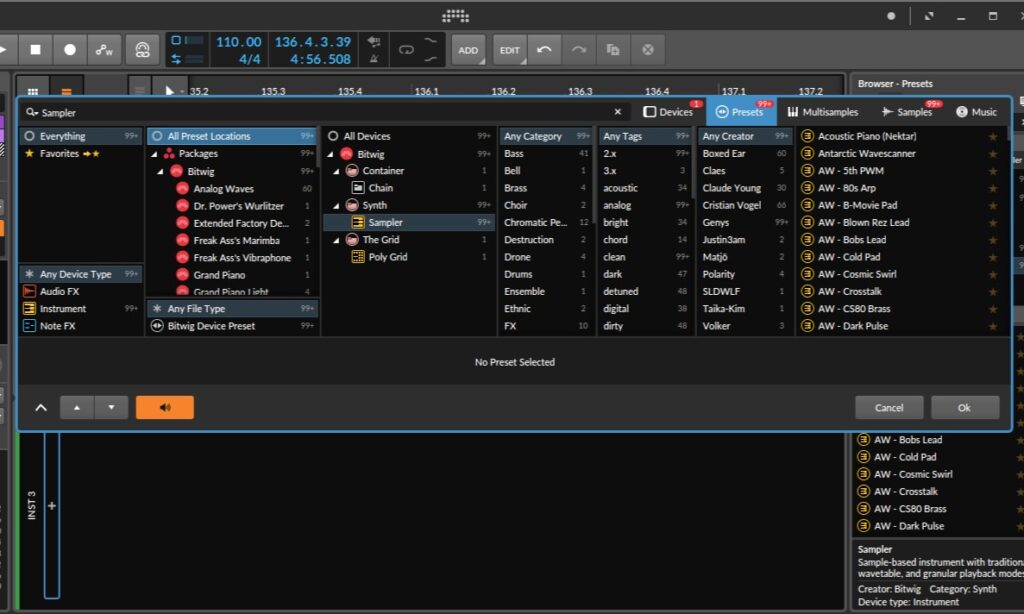The width and height of the screenshot is (1024, 614).
Task: Click the ADD button in toolbar
Action: 468,50
